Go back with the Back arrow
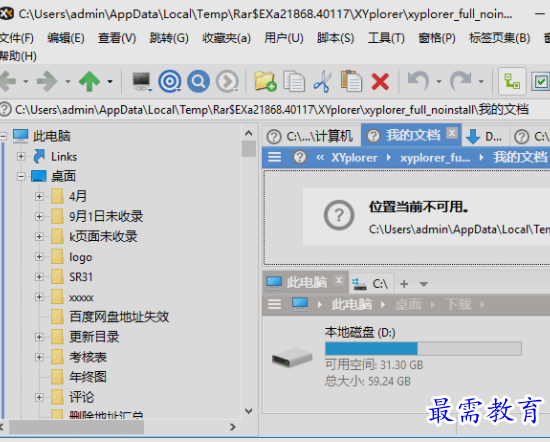Screen dimensions: 550x442 pos(7,81)
